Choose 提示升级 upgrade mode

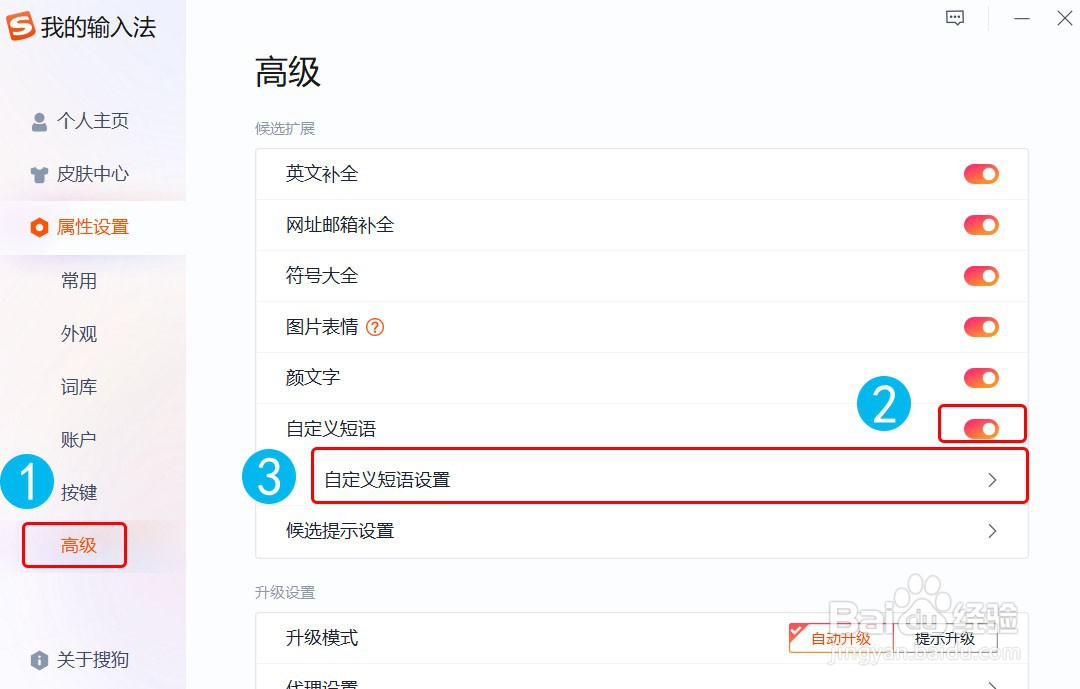945,638
